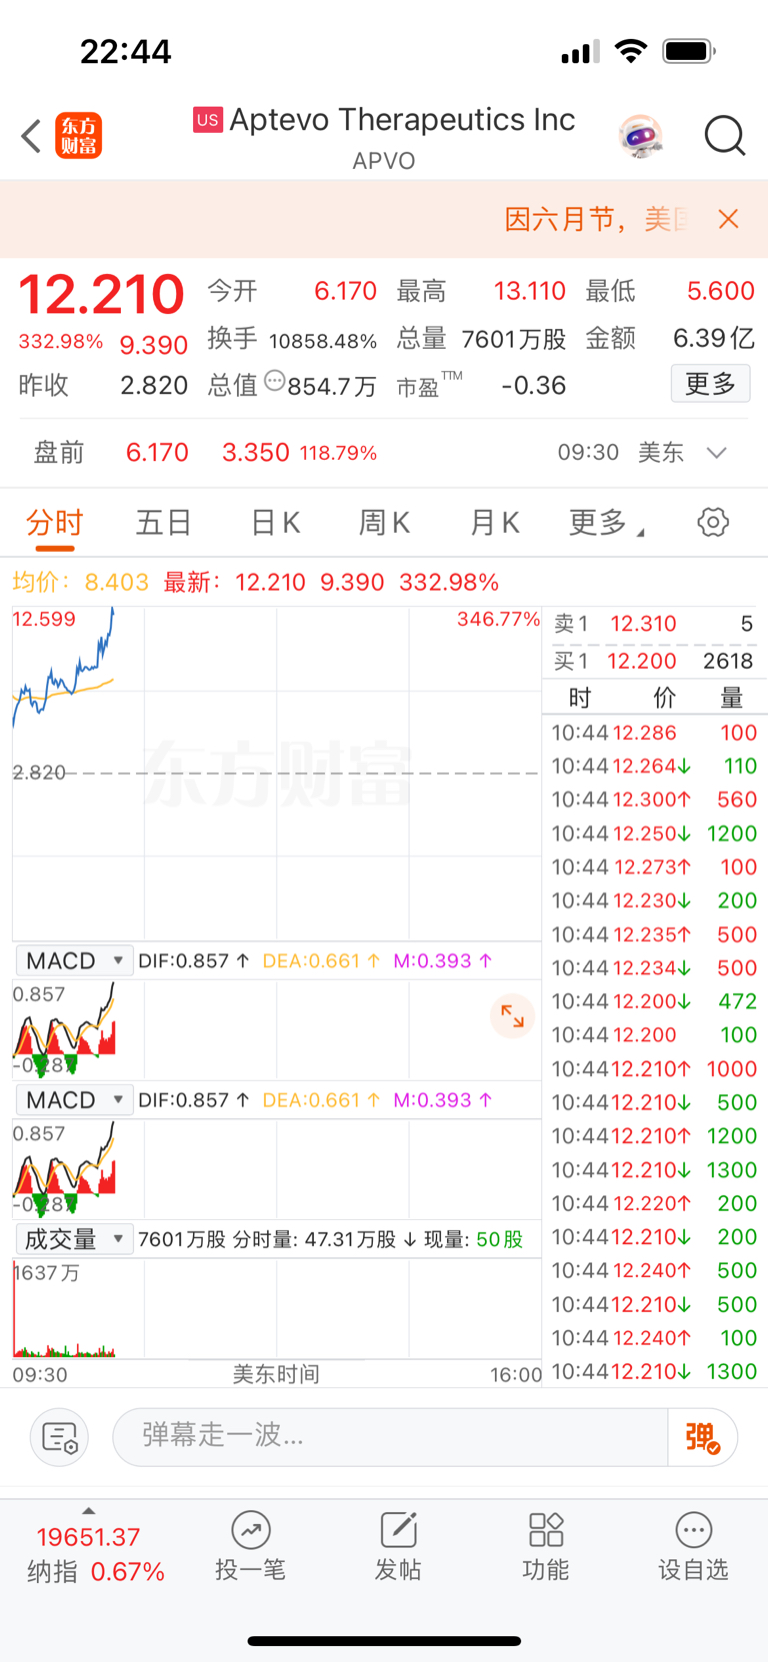Open the robot assistant avatar
Screen dimensions: 768x1663
(641, 136)
